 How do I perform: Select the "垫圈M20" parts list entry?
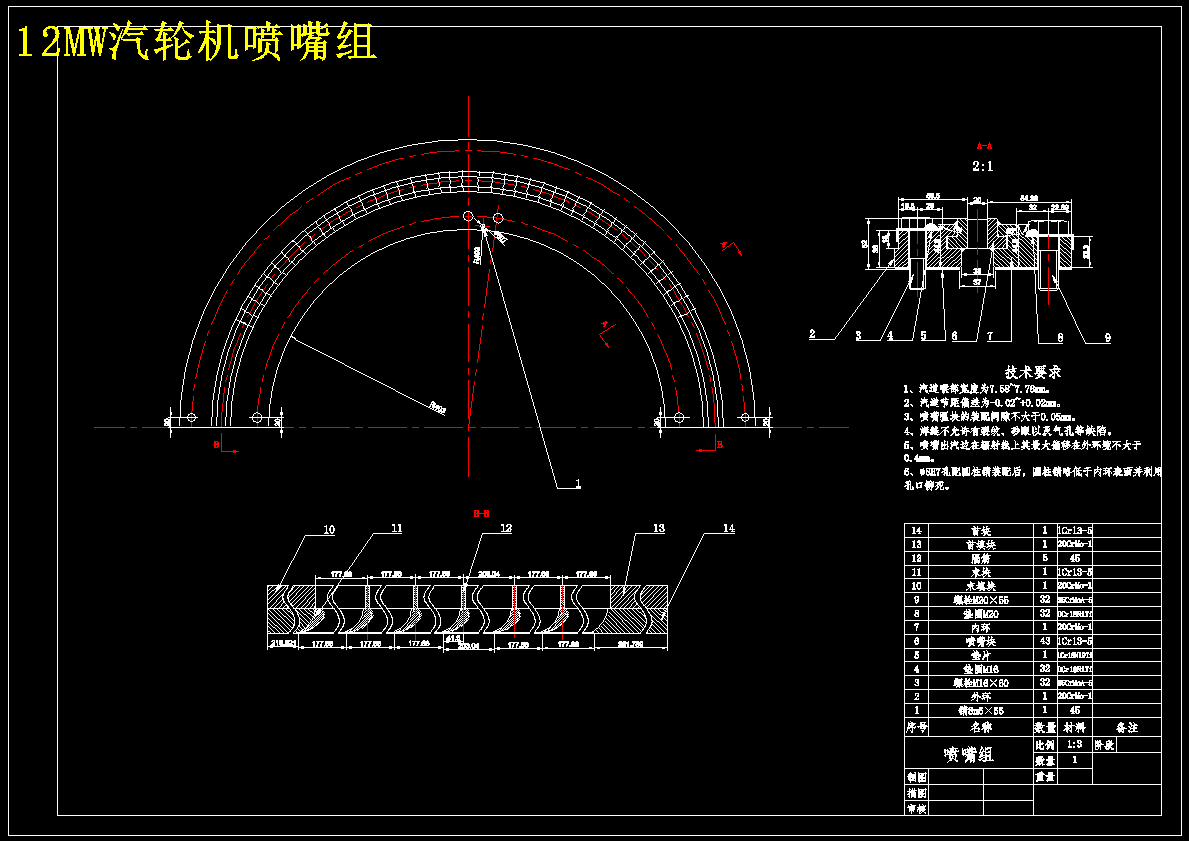pos(980,613)
